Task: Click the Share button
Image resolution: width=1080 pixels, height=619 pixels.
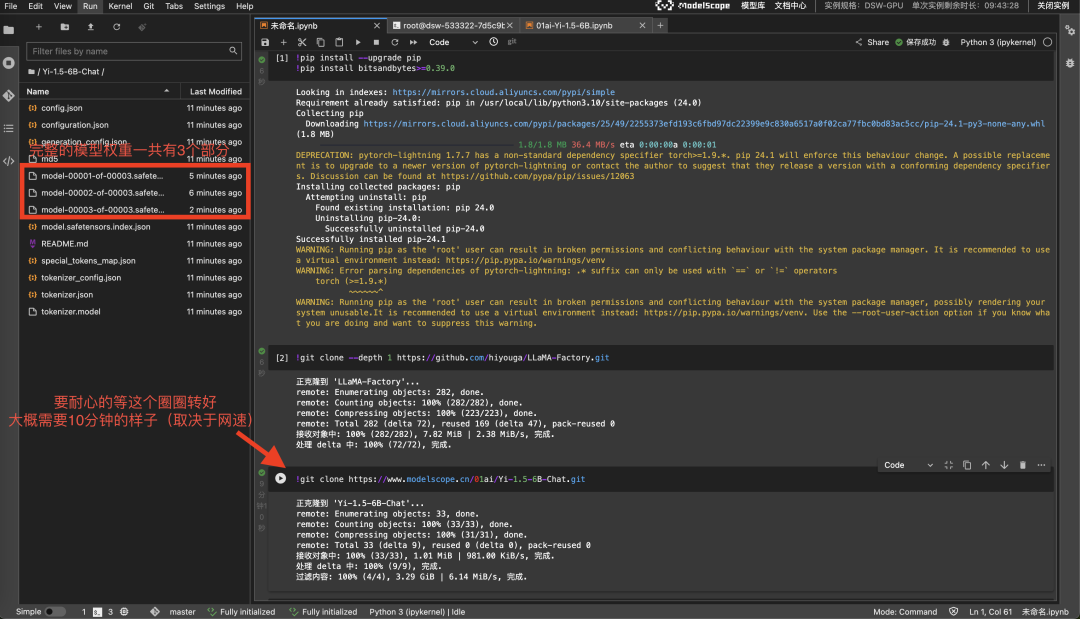Action: pos(872,42)
